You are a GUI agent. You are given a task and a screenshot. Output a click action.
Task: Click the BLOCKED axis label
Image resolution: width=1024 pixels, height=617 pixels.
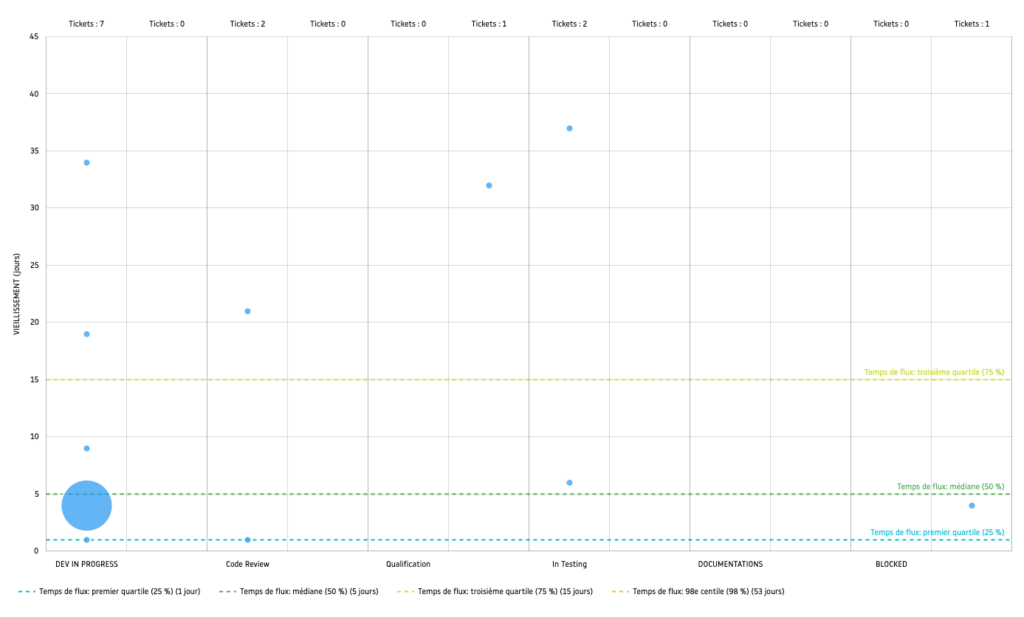coord(891,564)
